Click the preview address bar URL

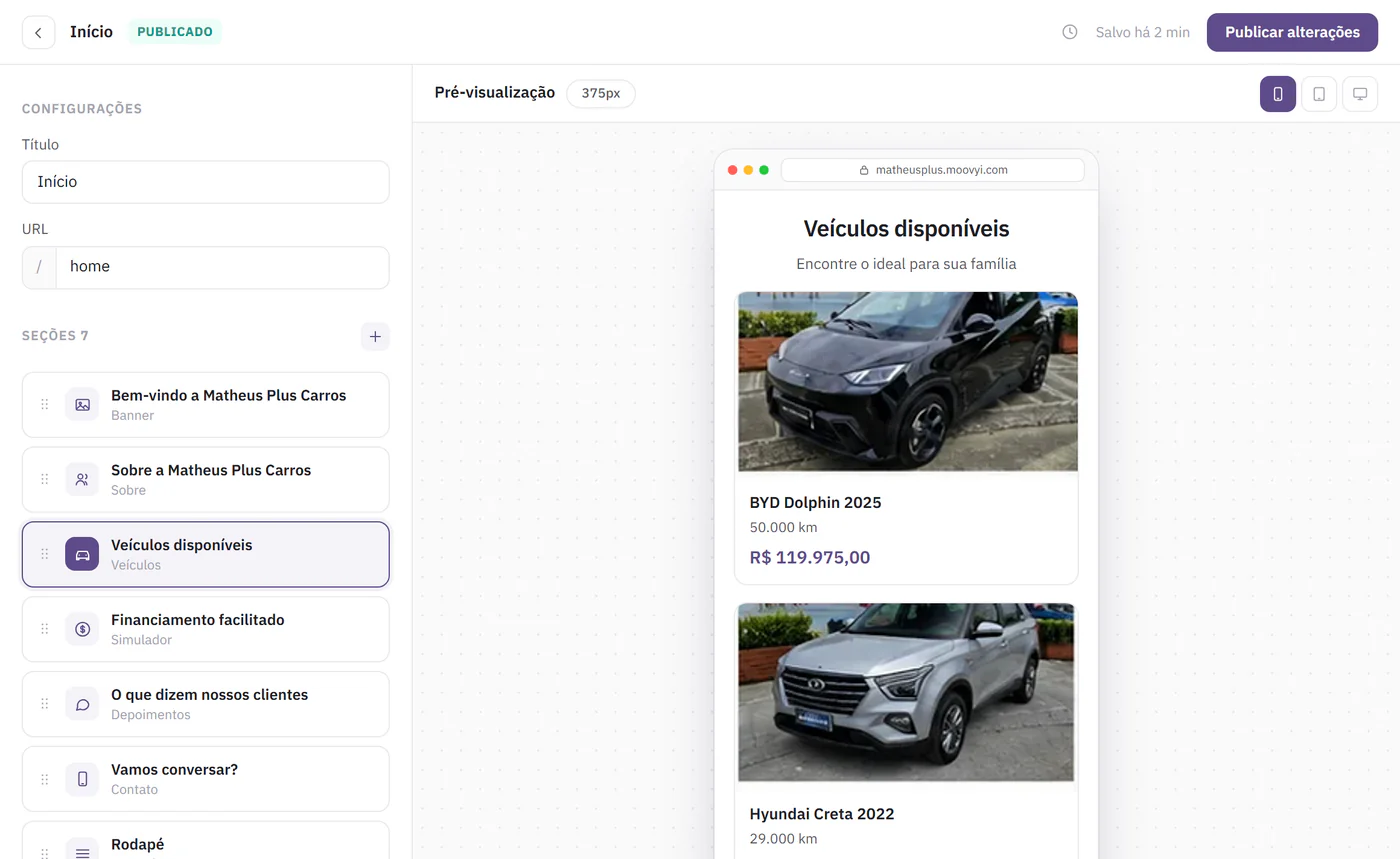[x=932, y=170]
